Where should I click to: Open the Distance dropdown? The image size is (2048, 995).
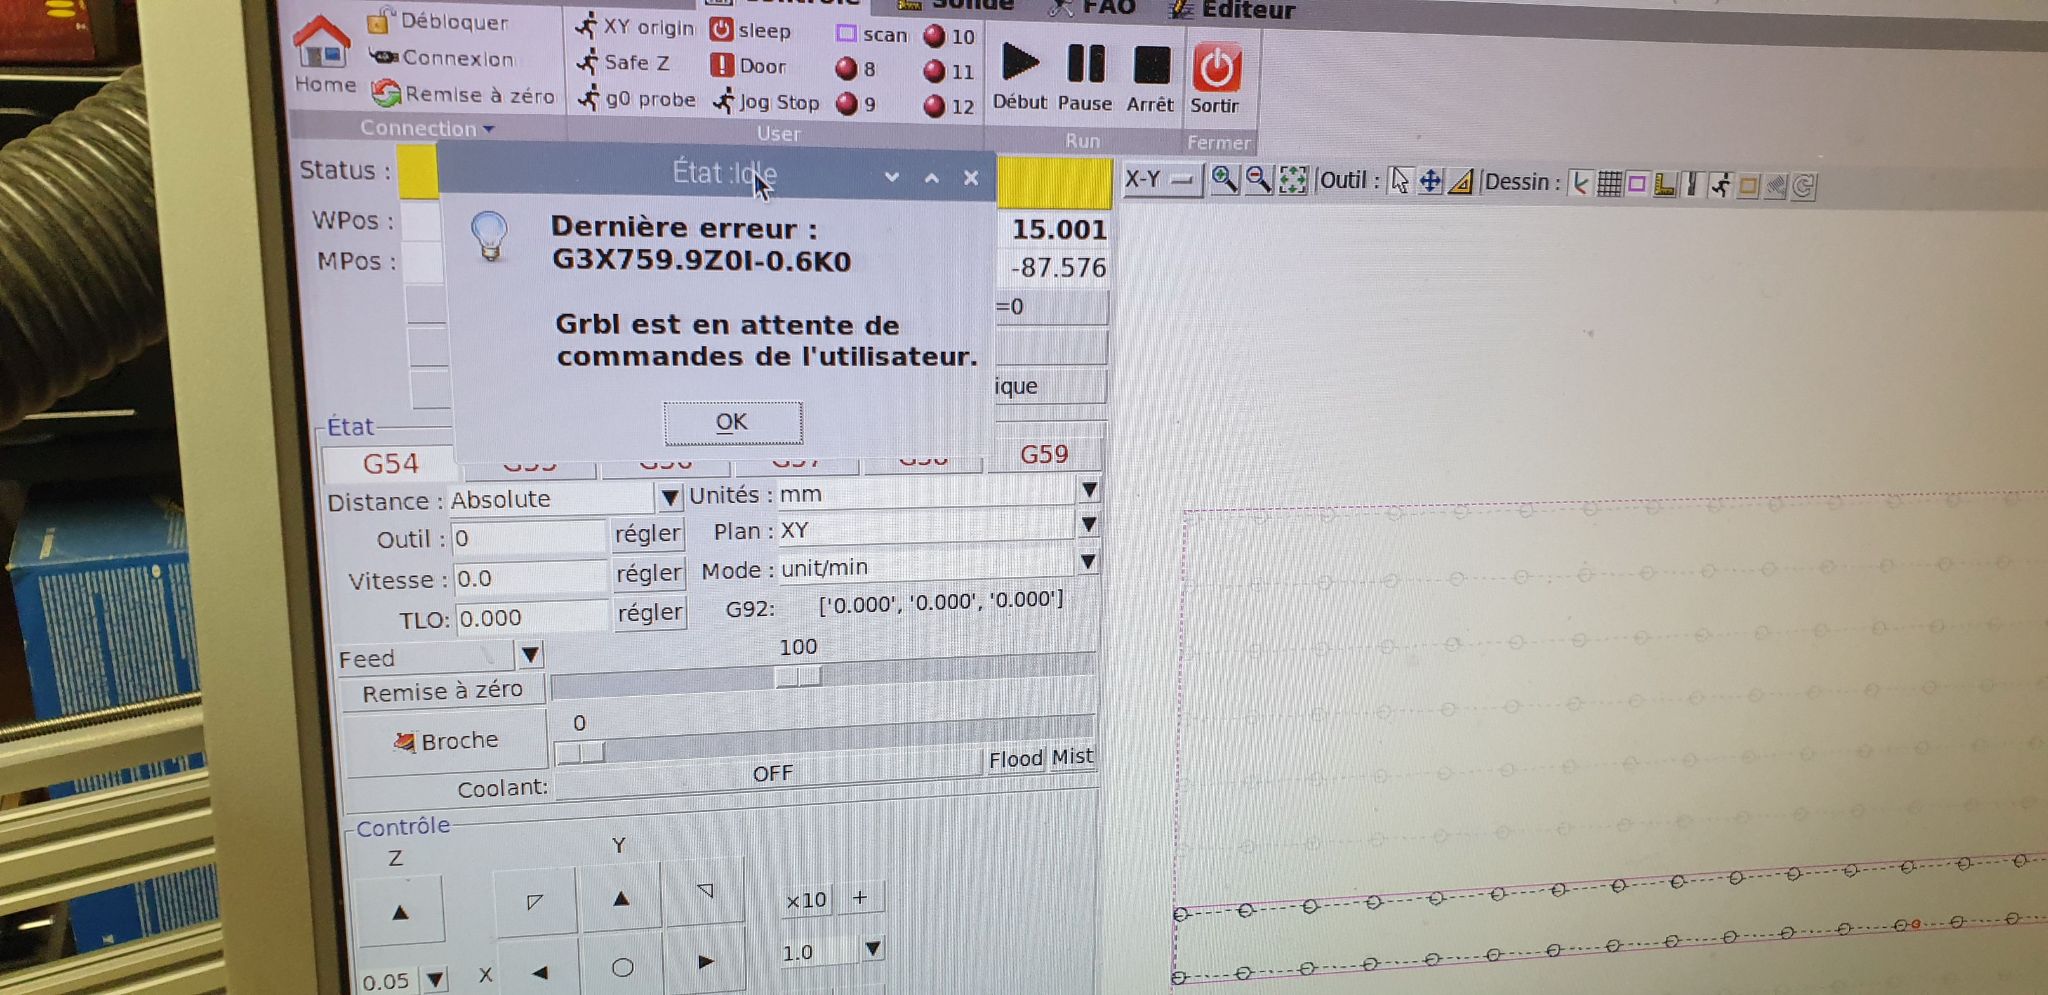click(x=669, y=497)
